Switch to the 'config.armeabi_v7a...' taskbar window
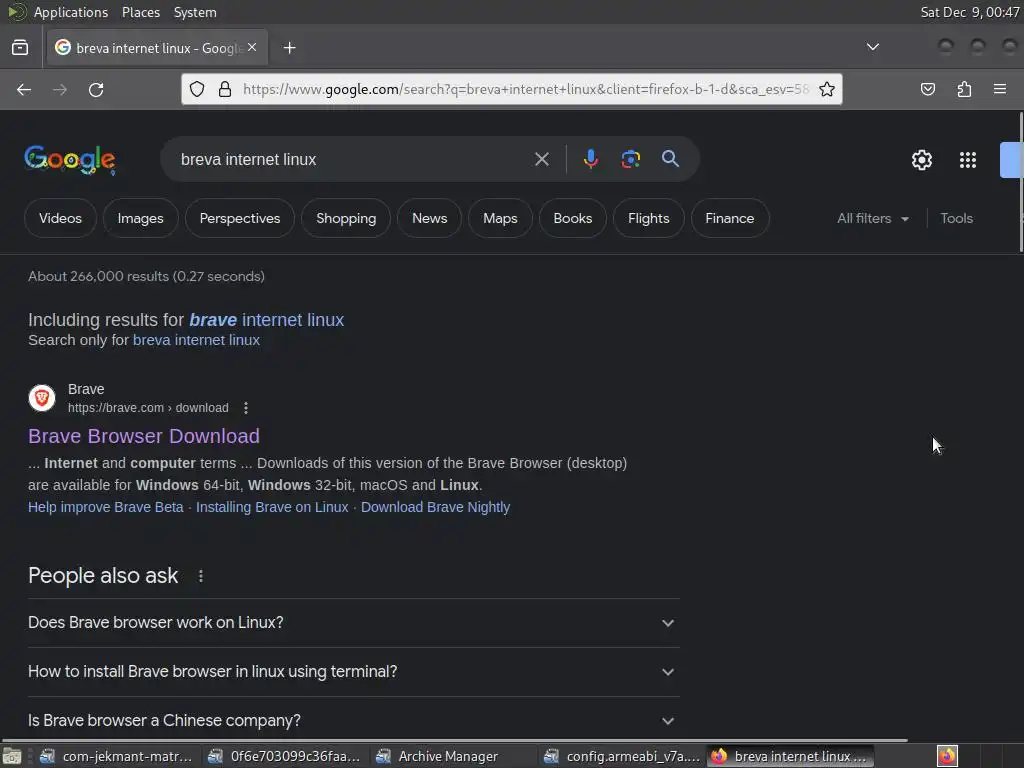The image size is (1024, 768). coord(621,756)
